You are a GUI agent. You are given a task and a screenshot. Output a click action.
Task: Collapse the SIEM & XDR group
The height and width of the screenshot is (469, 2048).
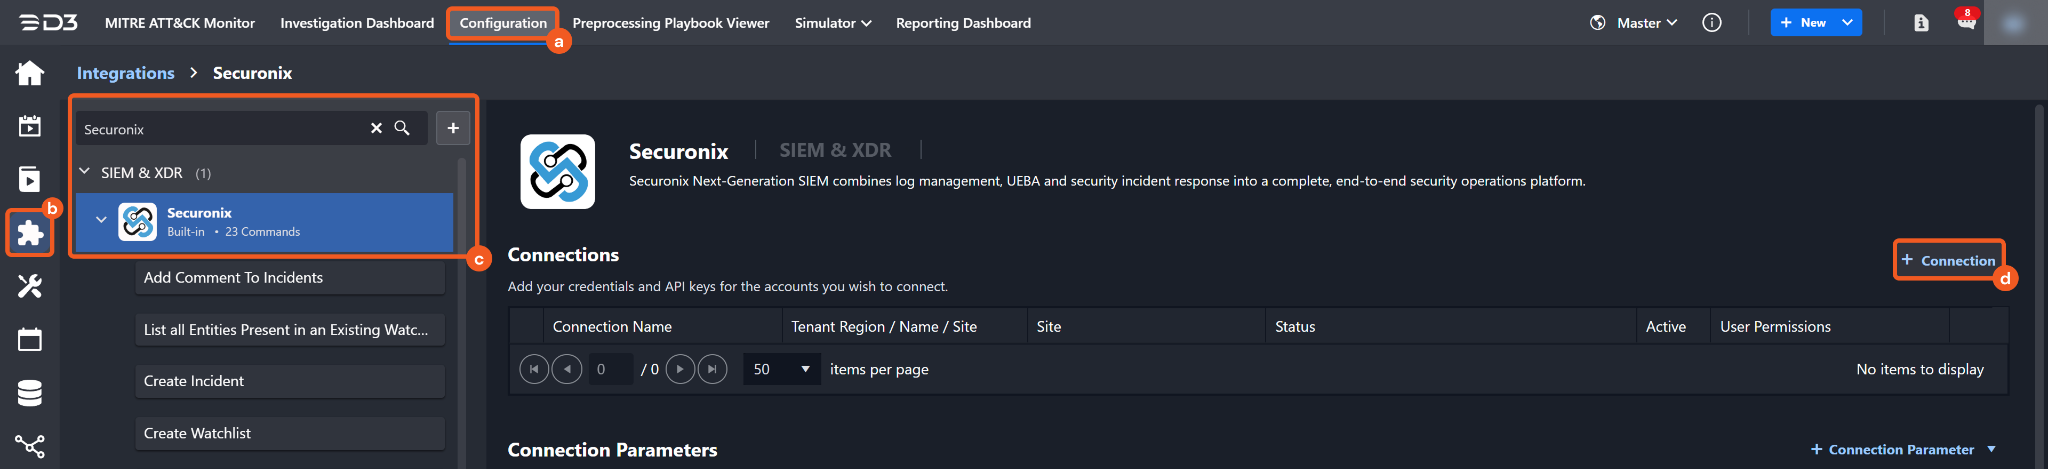pyautogui.click(x=85, y=172)
